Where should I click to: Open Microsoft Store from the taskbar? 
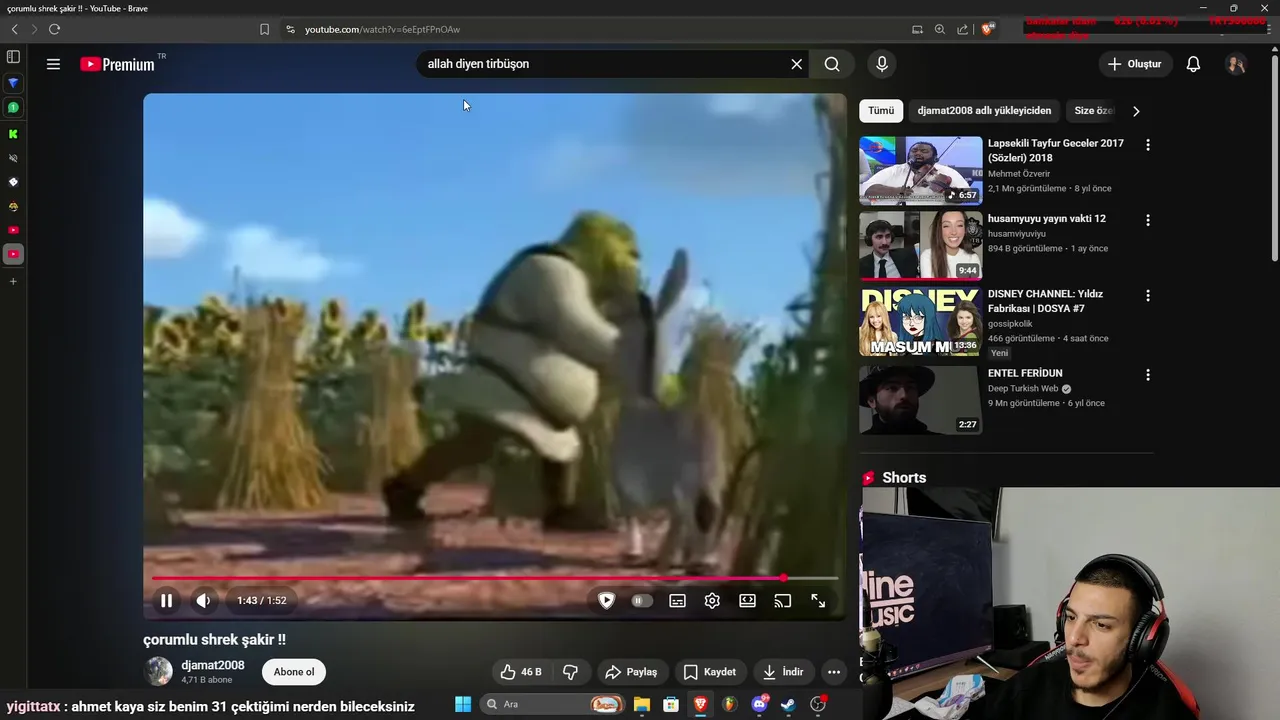pos(671,704)
